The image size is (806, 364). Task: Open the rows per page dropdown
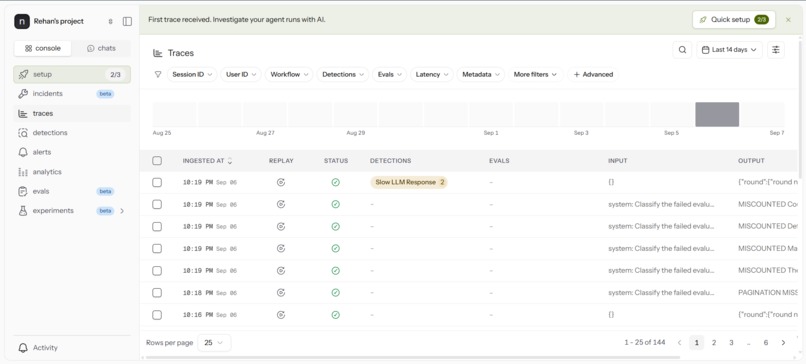point(214,342)
